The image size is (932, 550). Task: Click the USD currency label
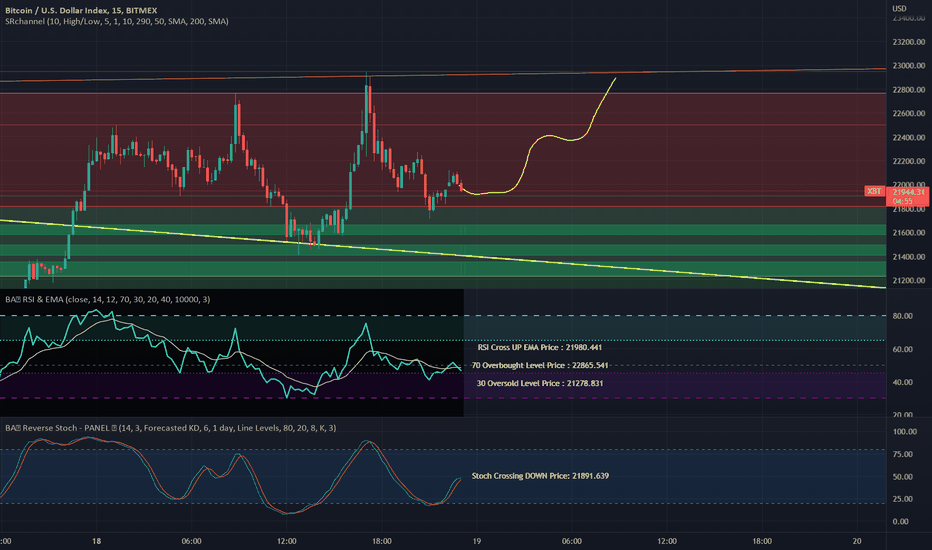[x=899, y=8]
